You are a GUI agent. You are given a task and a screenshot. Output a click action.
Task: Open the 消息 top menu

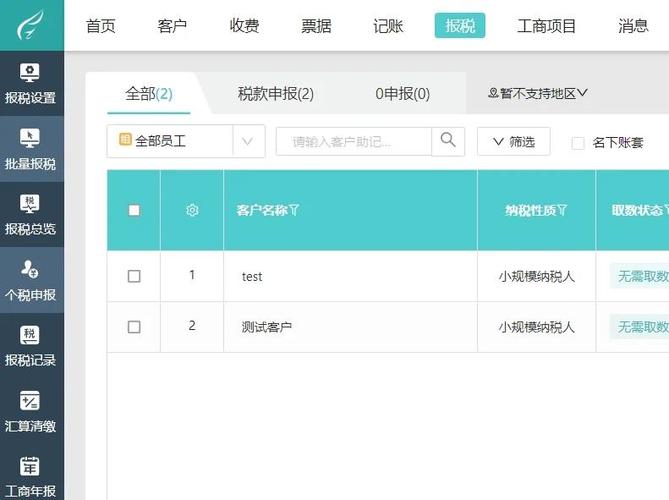tap(633, 26)
